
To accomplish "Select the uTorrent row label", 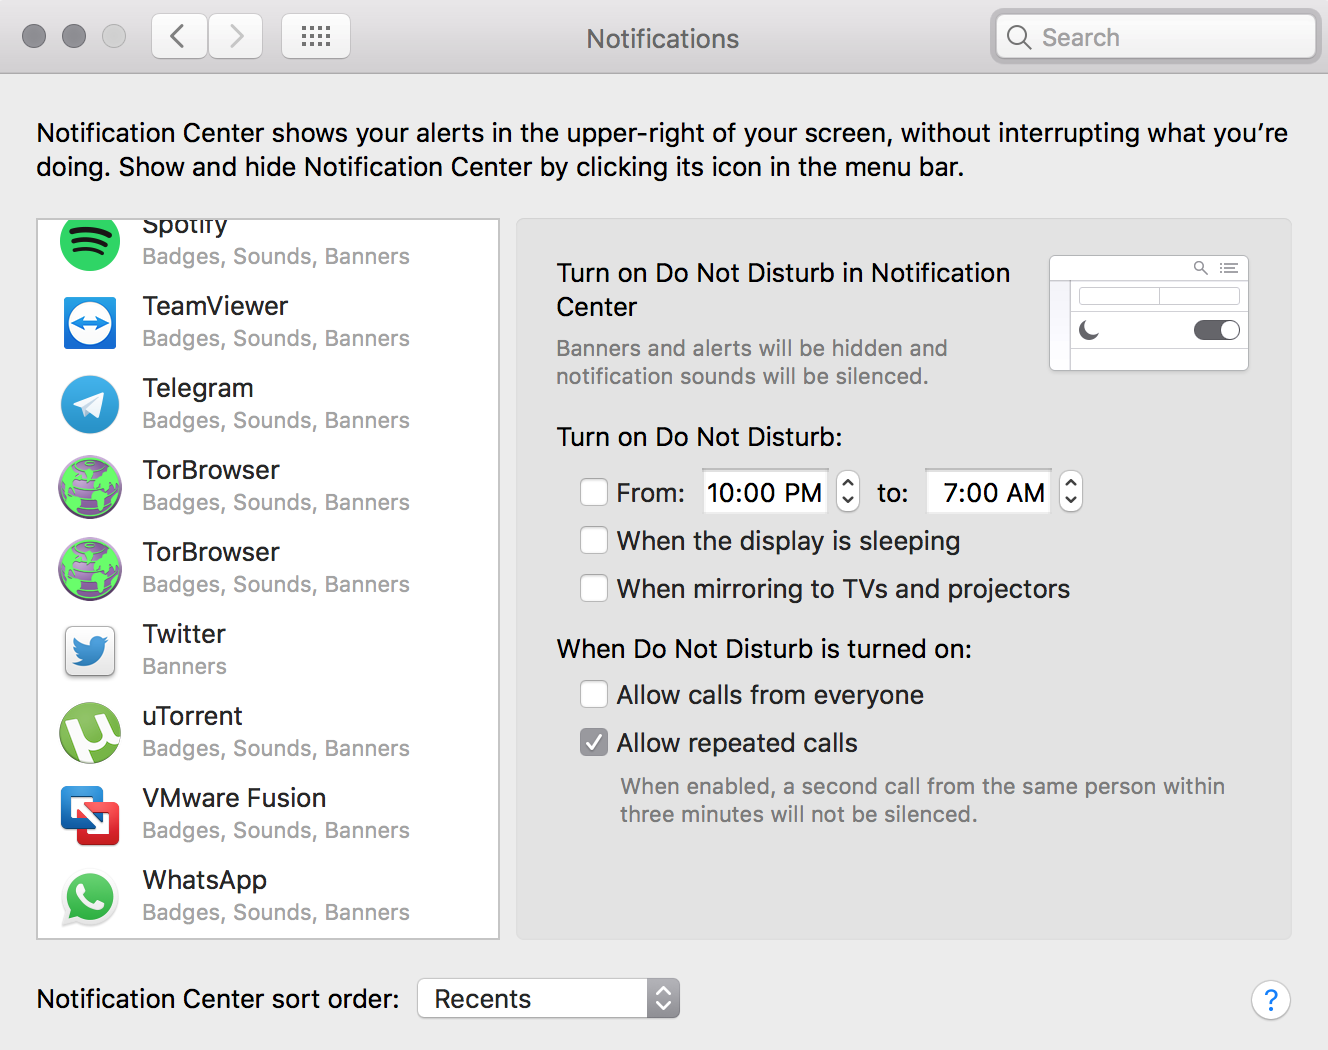I will [192, 716].
